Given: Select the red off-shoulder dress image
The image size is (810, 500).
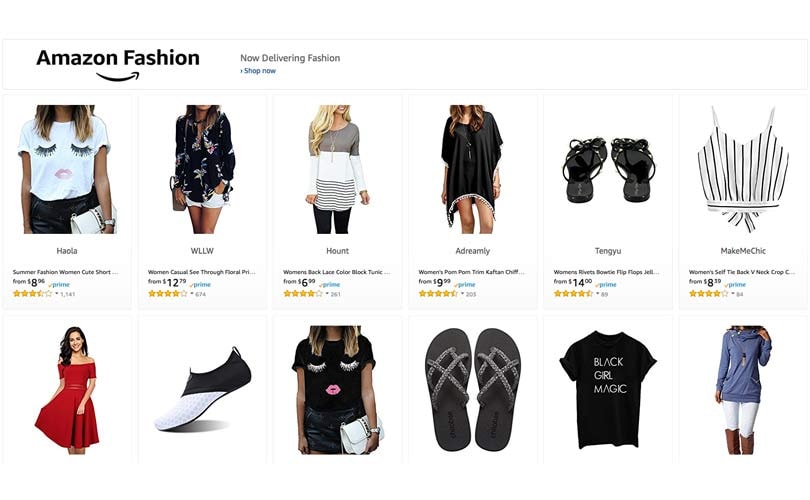Looking at the screenshot, I should pyautogui.click(x=67, y=388).
